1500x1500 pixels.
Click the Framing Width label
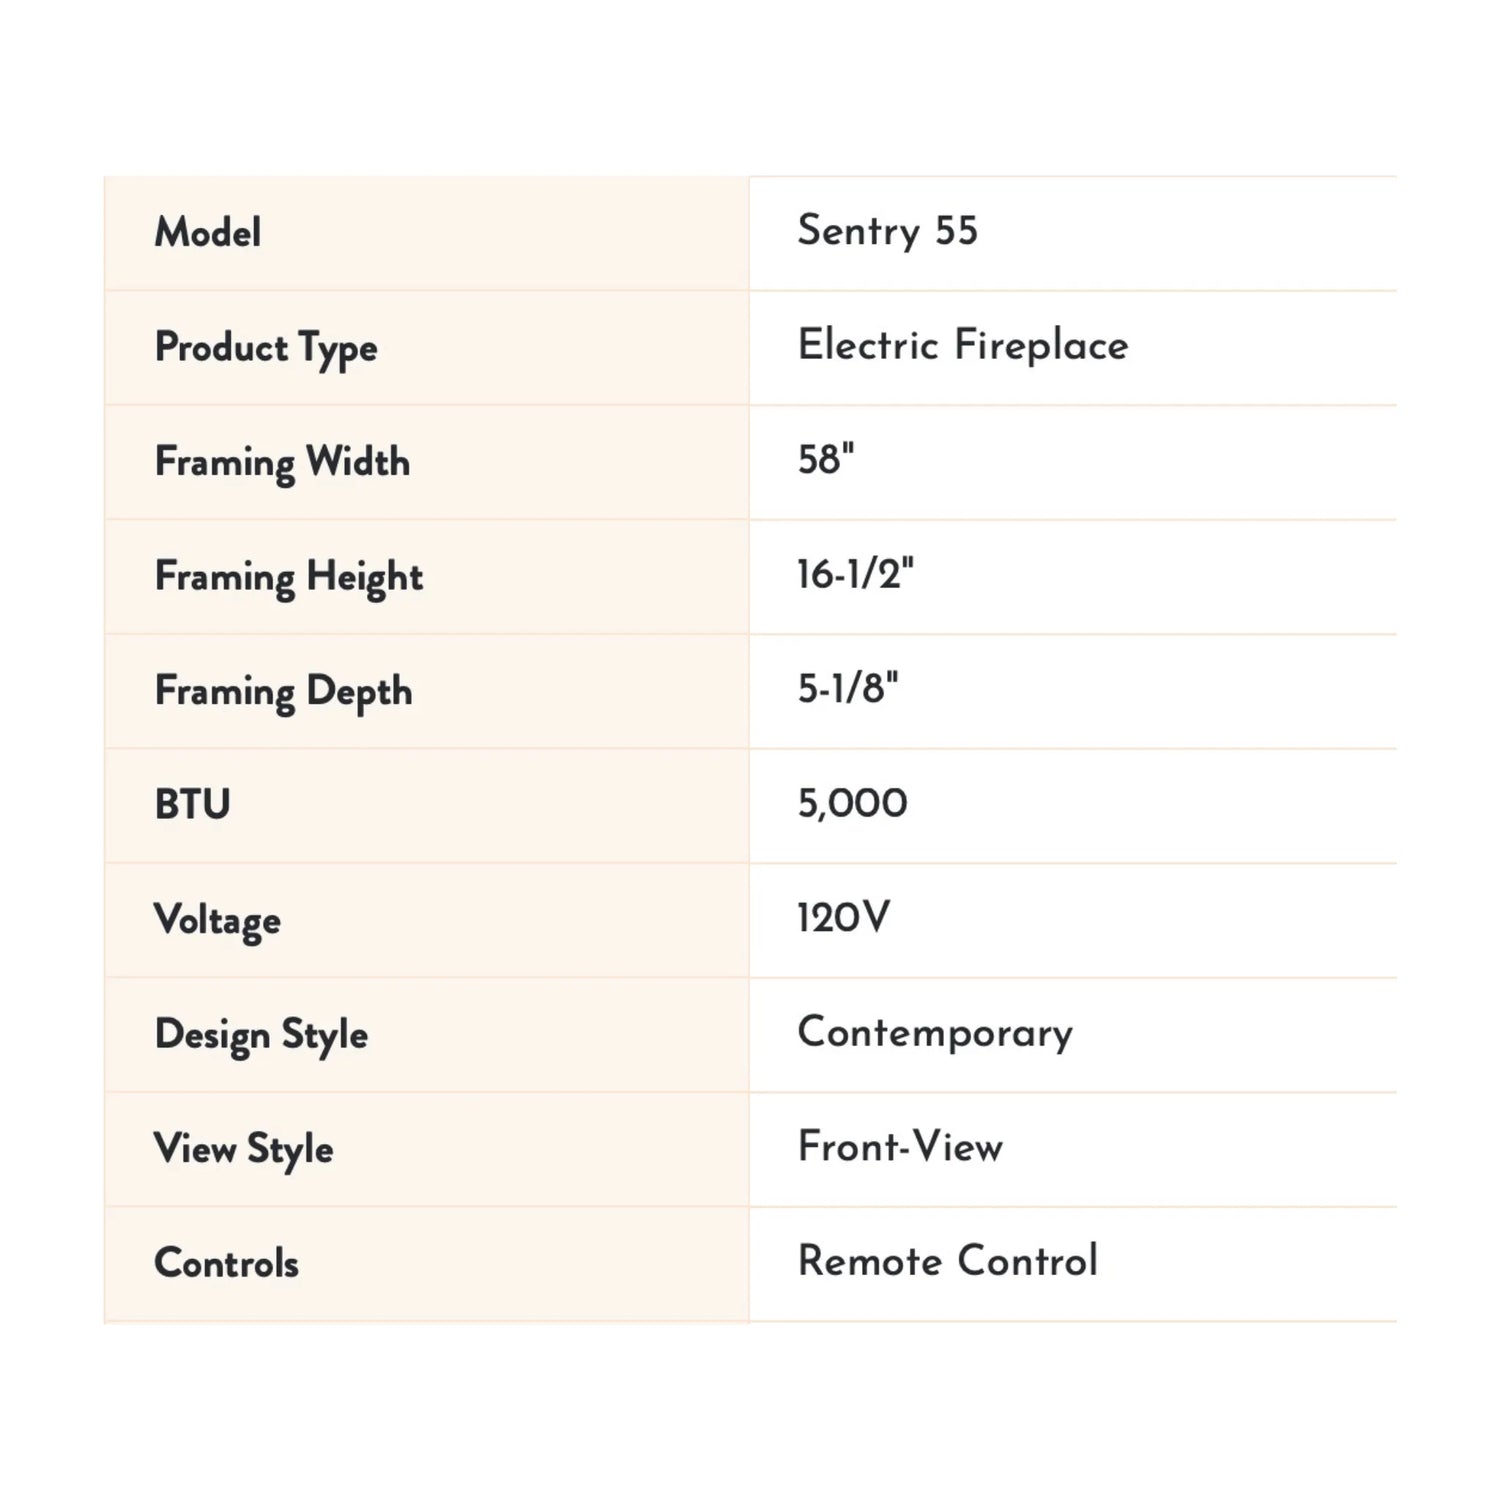click(282, 462)
